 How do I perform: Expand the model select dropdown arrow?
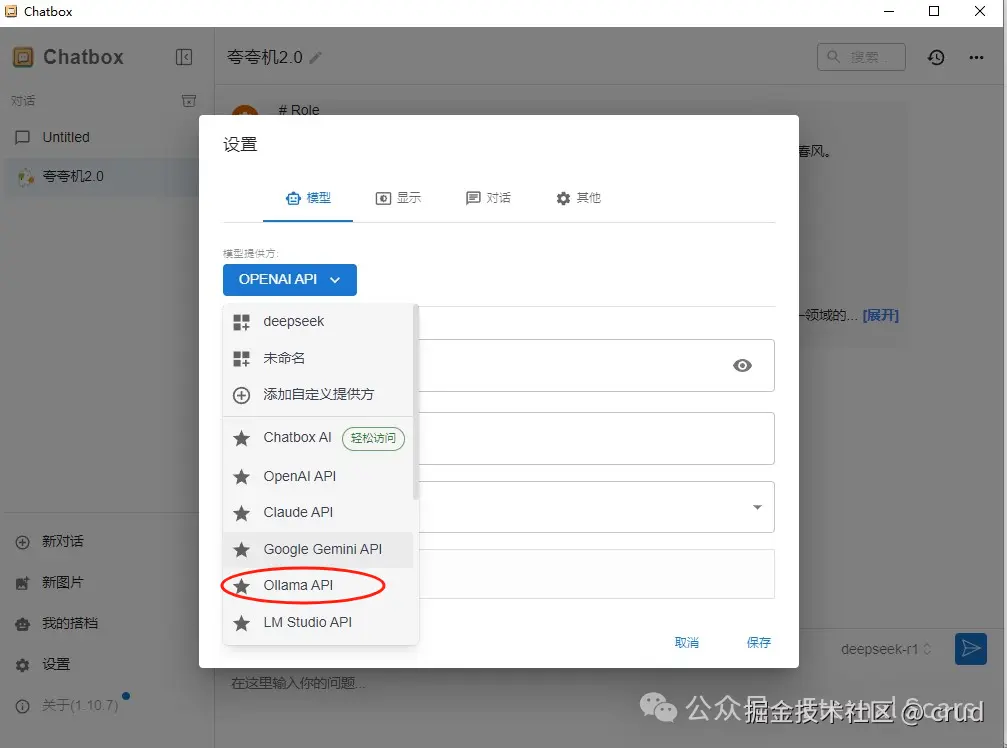757,507
